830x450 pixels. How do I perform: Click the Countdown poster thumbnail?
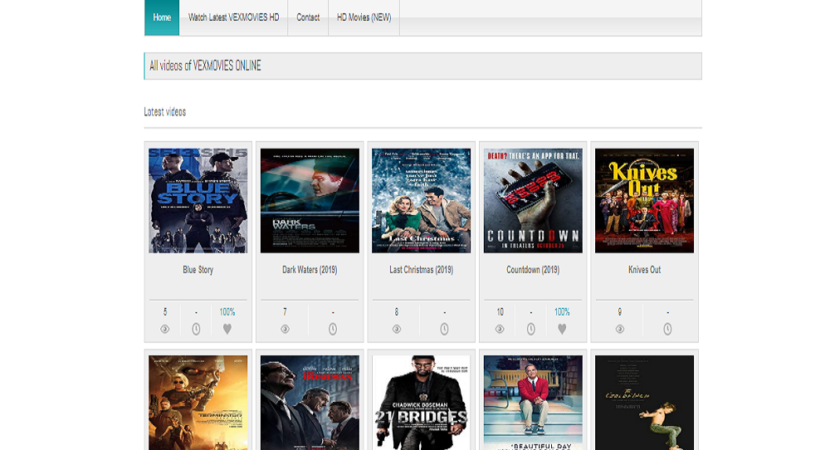pyautogui.click(x=533, y=201)
